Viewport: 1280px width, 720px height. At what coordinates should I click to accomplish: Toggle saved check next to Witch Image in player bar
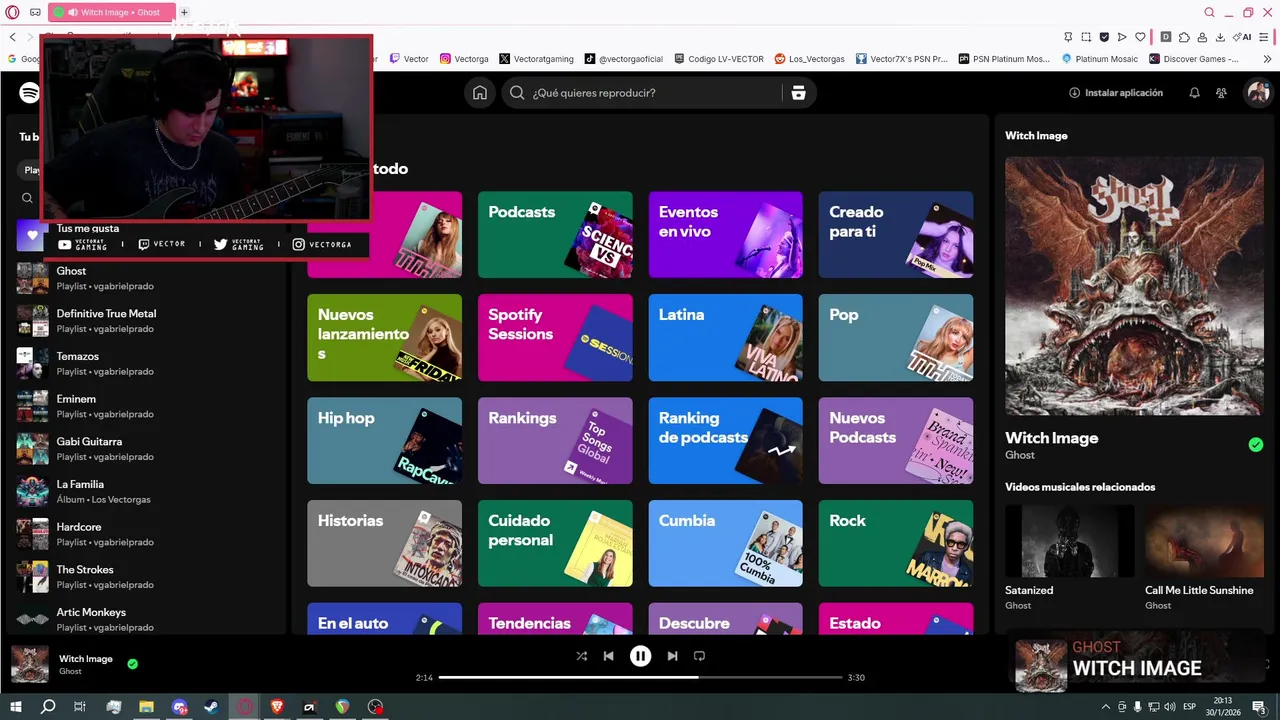tap(132, 663)
